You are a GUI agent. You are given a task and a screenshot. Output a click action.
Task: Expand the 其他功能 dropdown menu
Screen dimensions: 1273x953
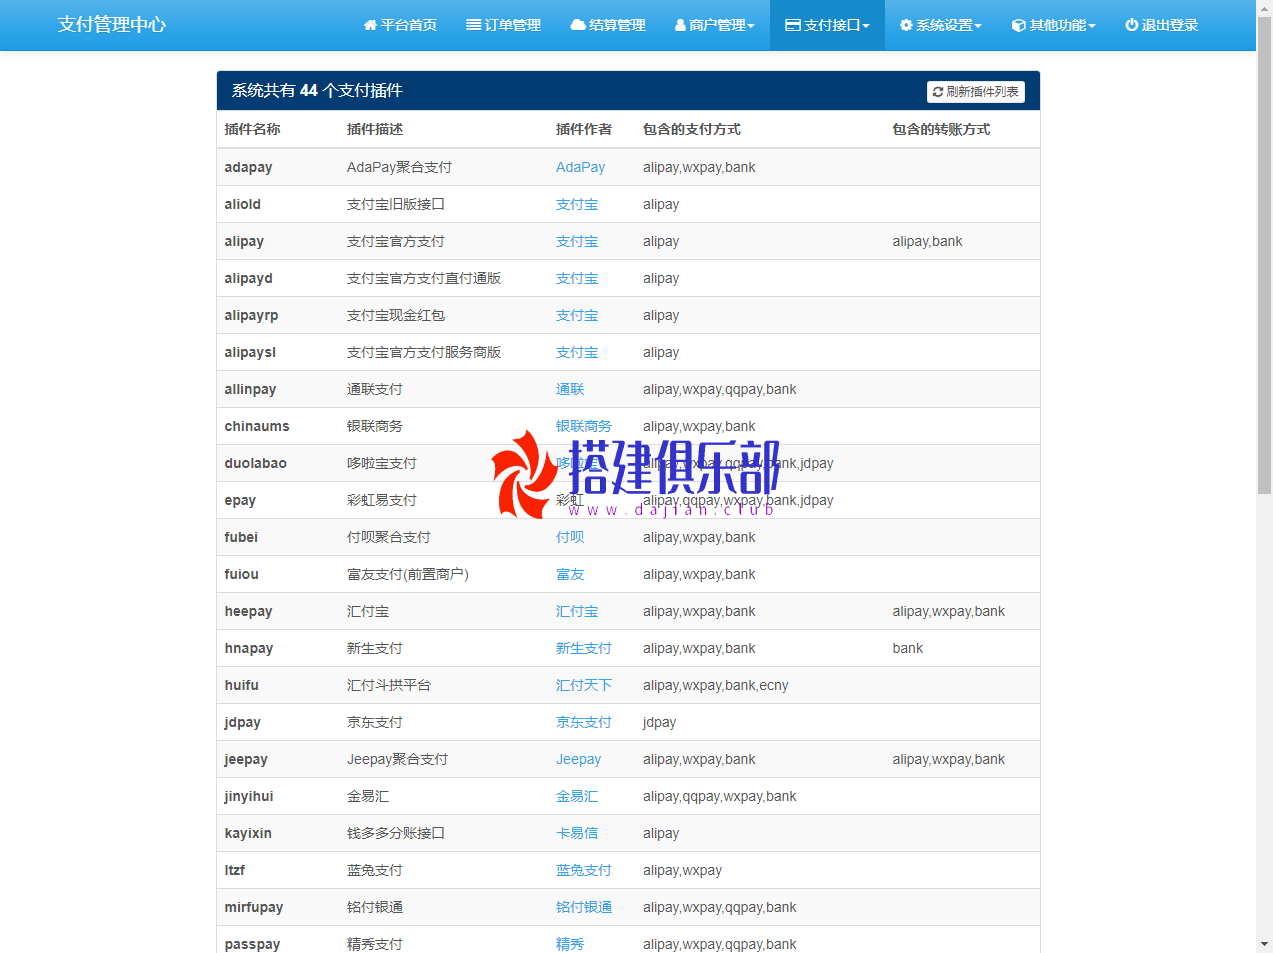pos(1053,25)
